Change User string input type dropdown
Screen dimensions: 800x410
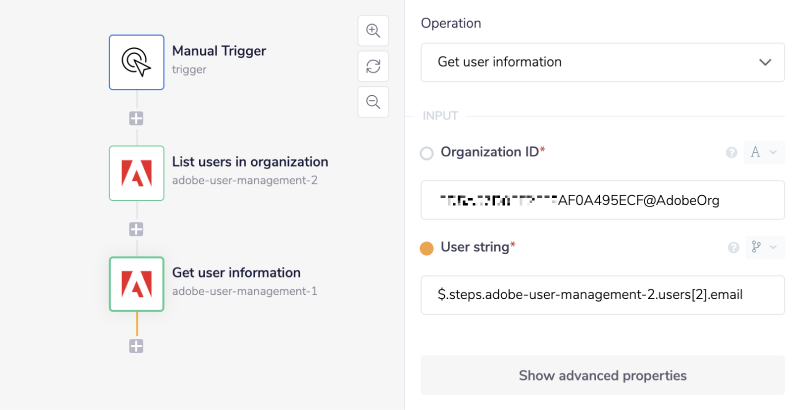pyautogui.click(x=764, y=247)
